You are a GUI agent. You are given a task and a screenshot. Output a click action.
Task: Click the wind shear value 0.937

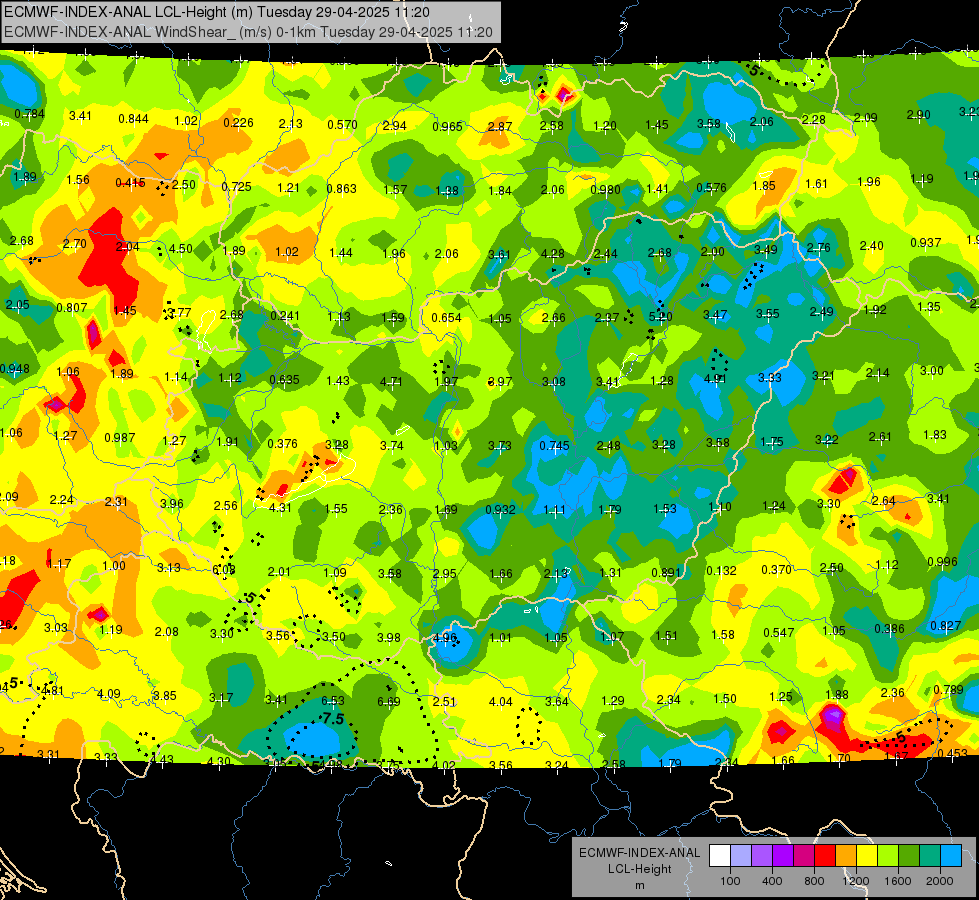[x=926, y=242]
